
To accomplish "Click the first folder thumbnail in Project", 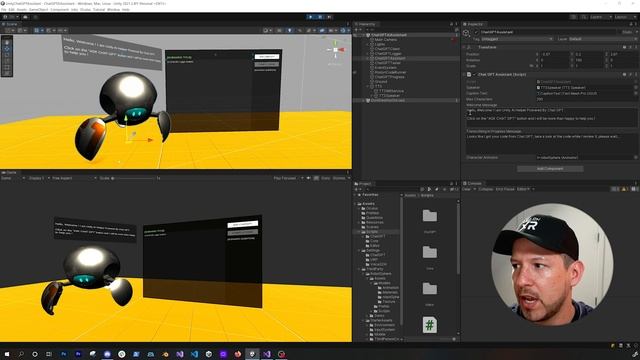I will pos(429,216).
